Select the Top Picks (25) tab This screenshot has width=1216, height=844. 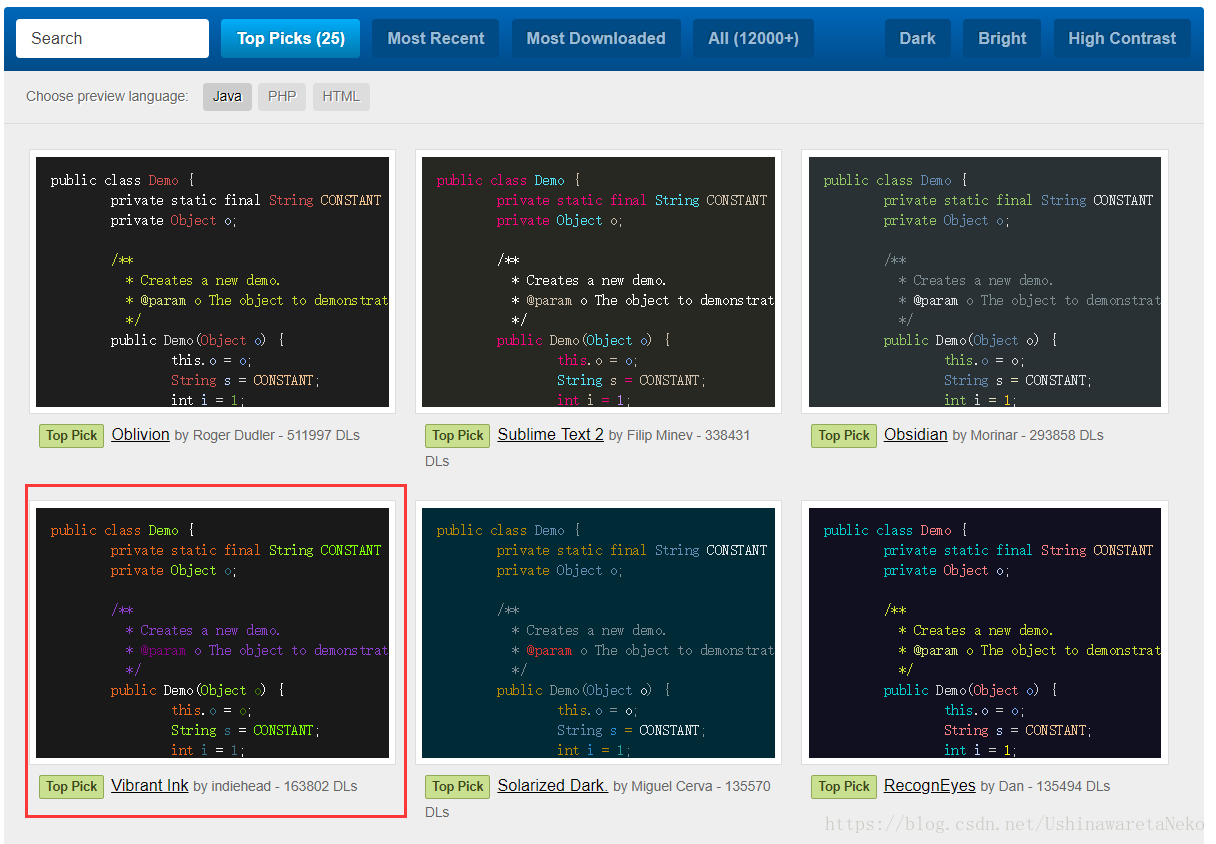point(291,38)
